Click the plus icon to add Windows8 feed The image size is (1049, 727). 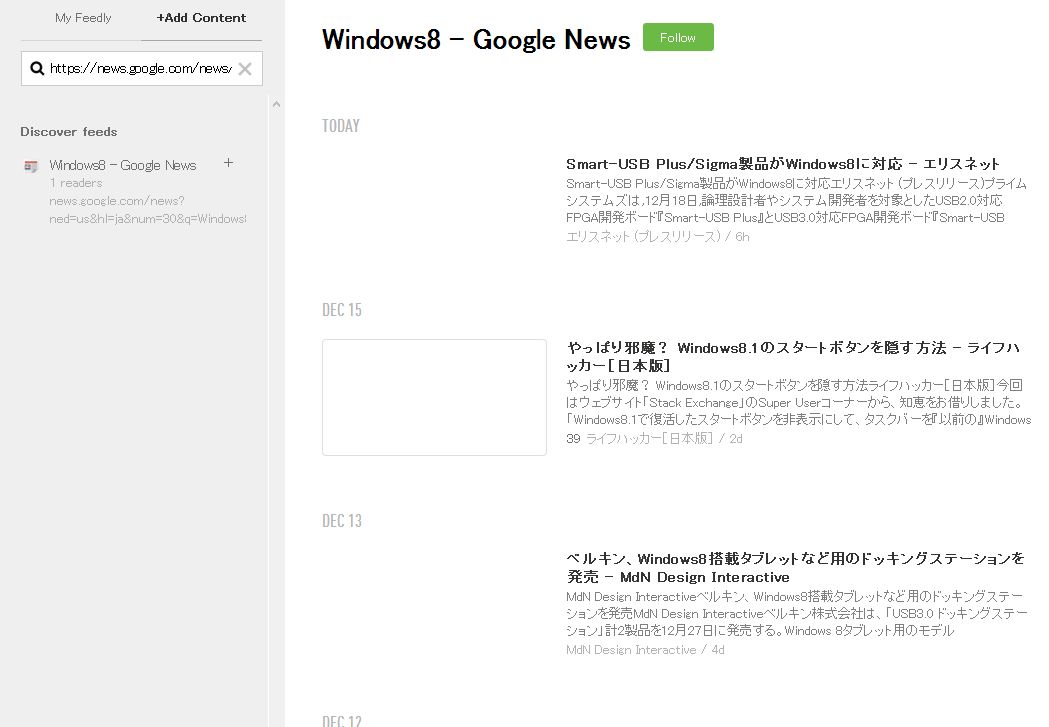click(x=228, y=163)
